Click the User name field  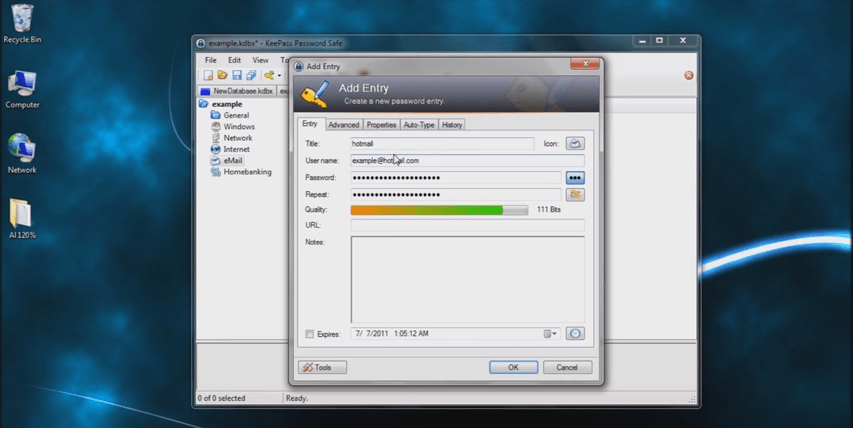[x=467, y=160]
